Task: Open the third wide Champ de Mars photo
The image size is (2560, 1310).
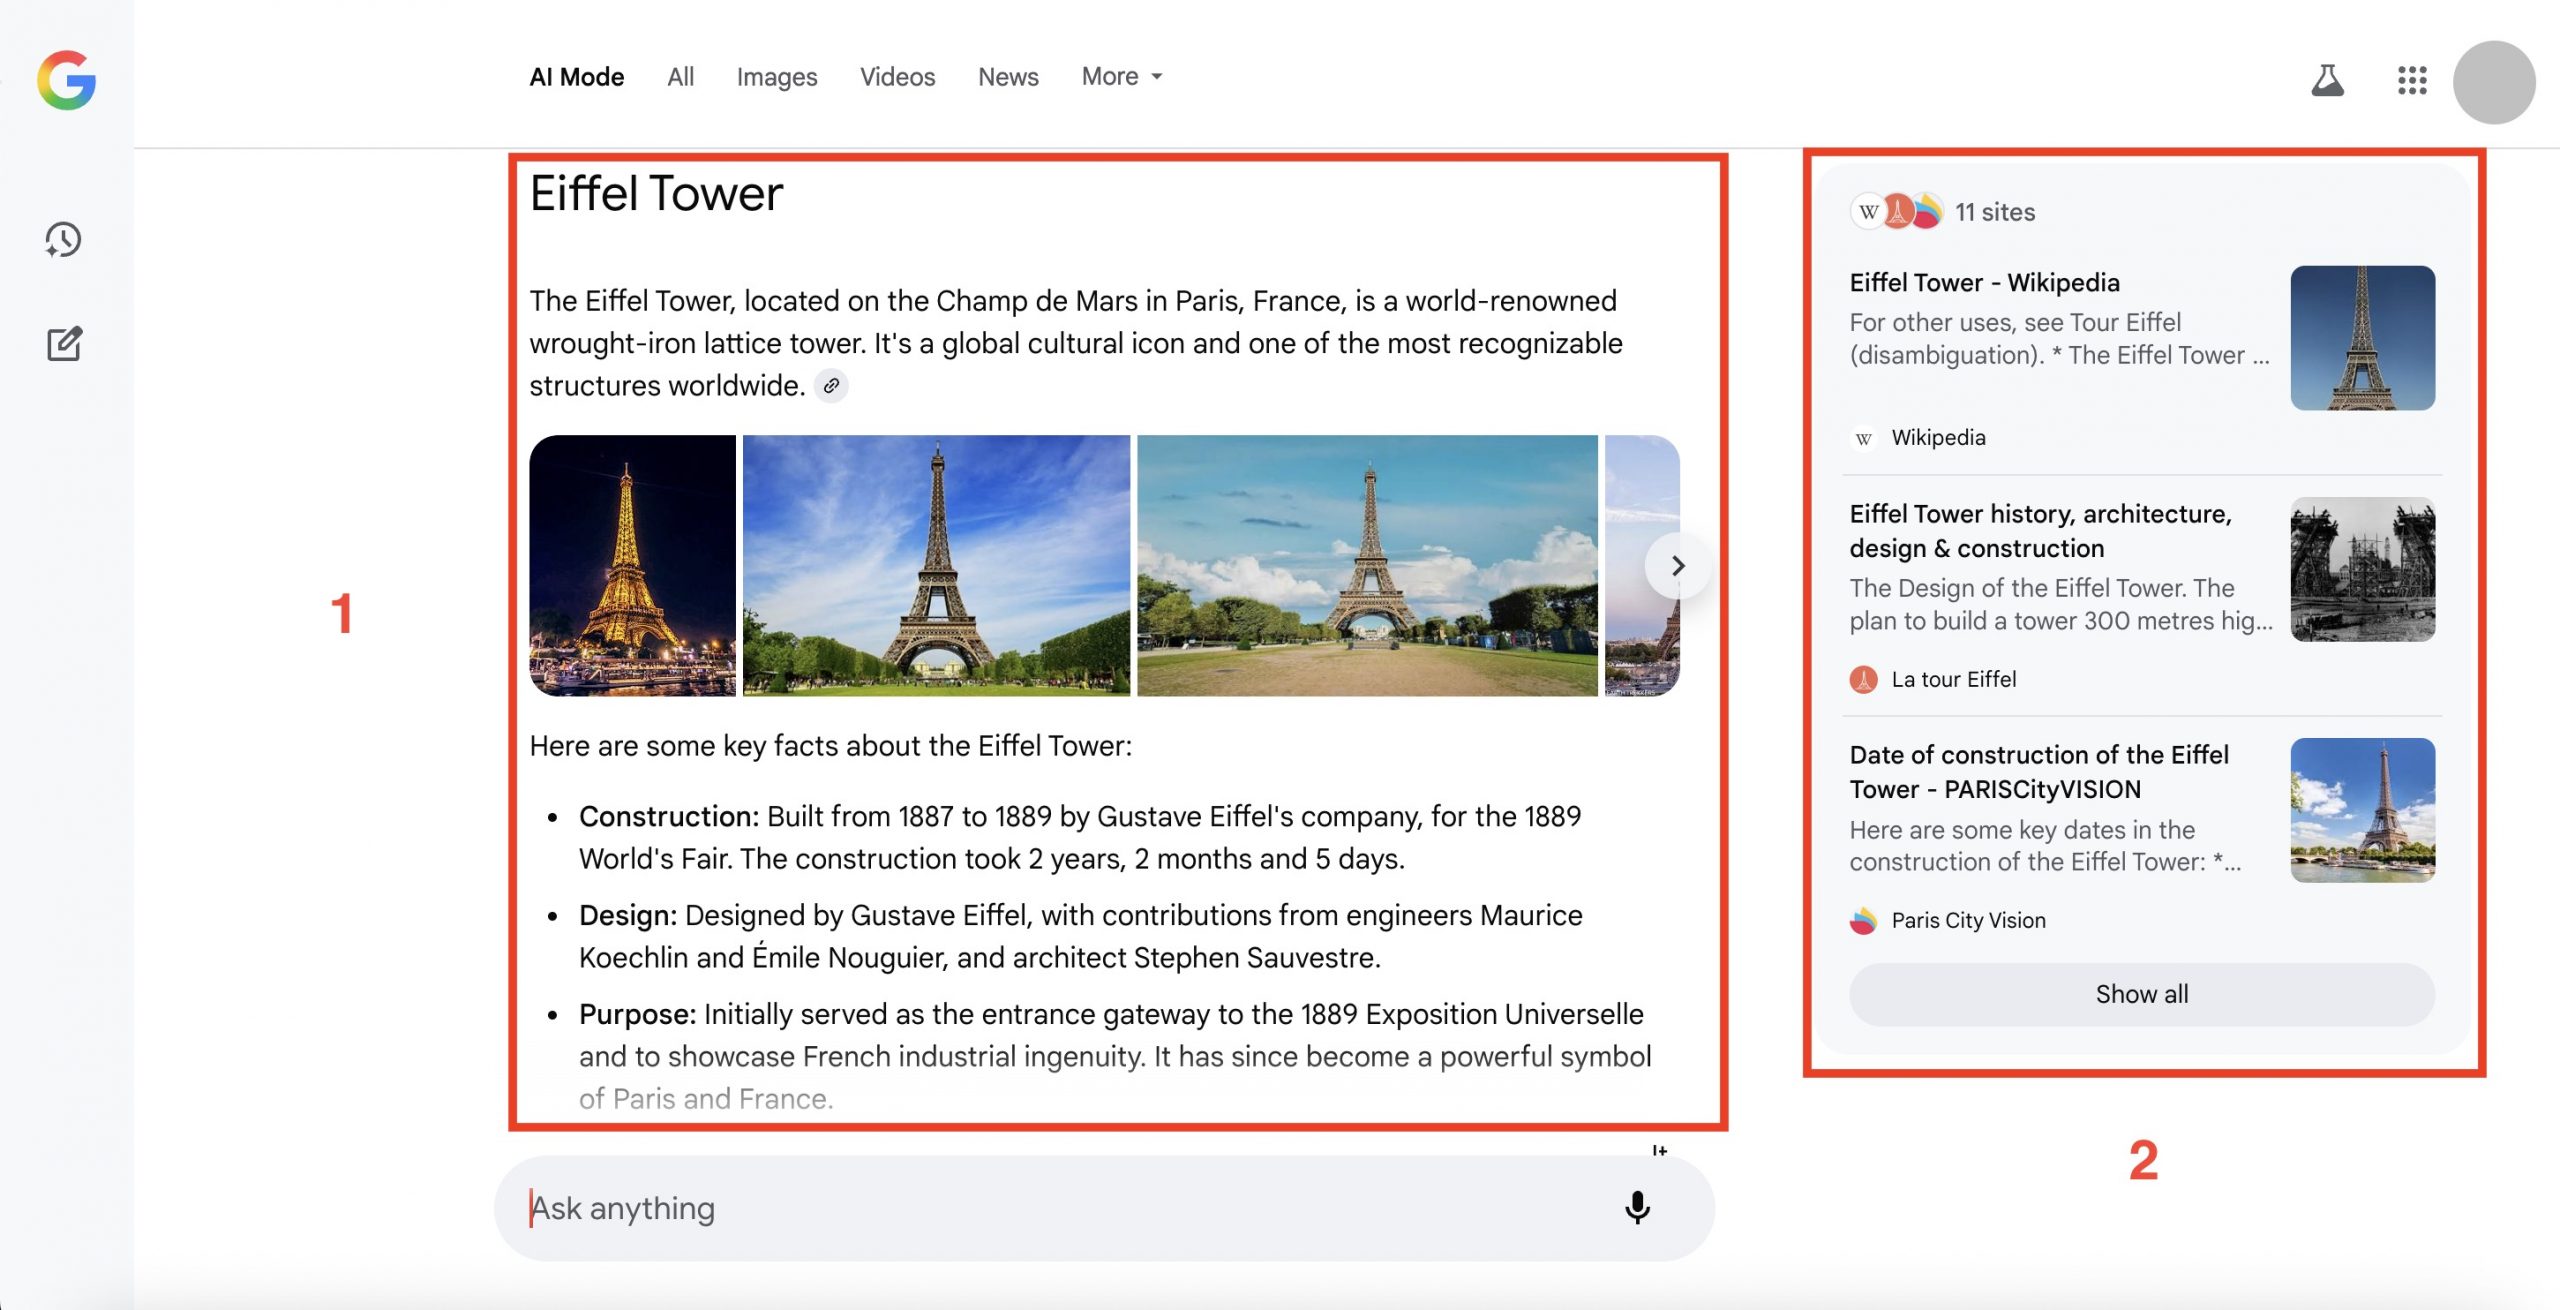Action: pyautogui.click(x=1367, y=566)
